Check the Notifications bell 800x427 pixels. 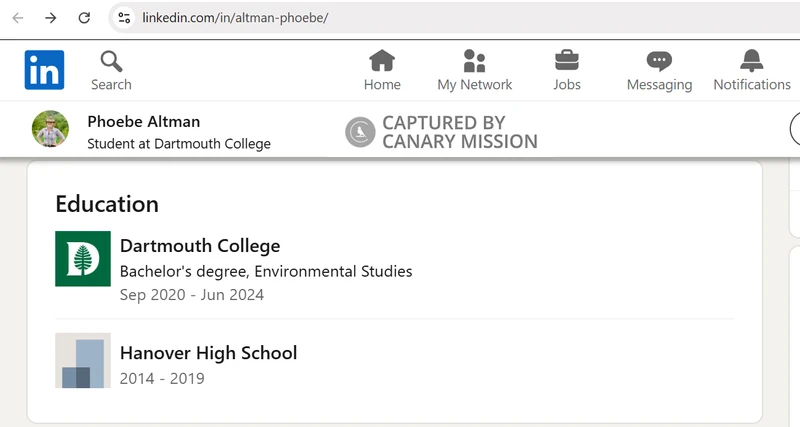point(751,61)
